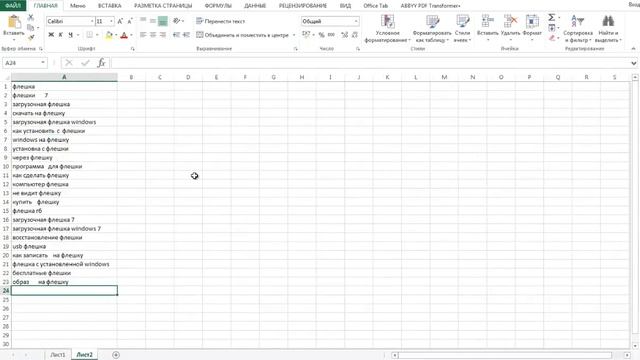Click the decrease decimal icon
640x360 pixels.
(355, 35)
